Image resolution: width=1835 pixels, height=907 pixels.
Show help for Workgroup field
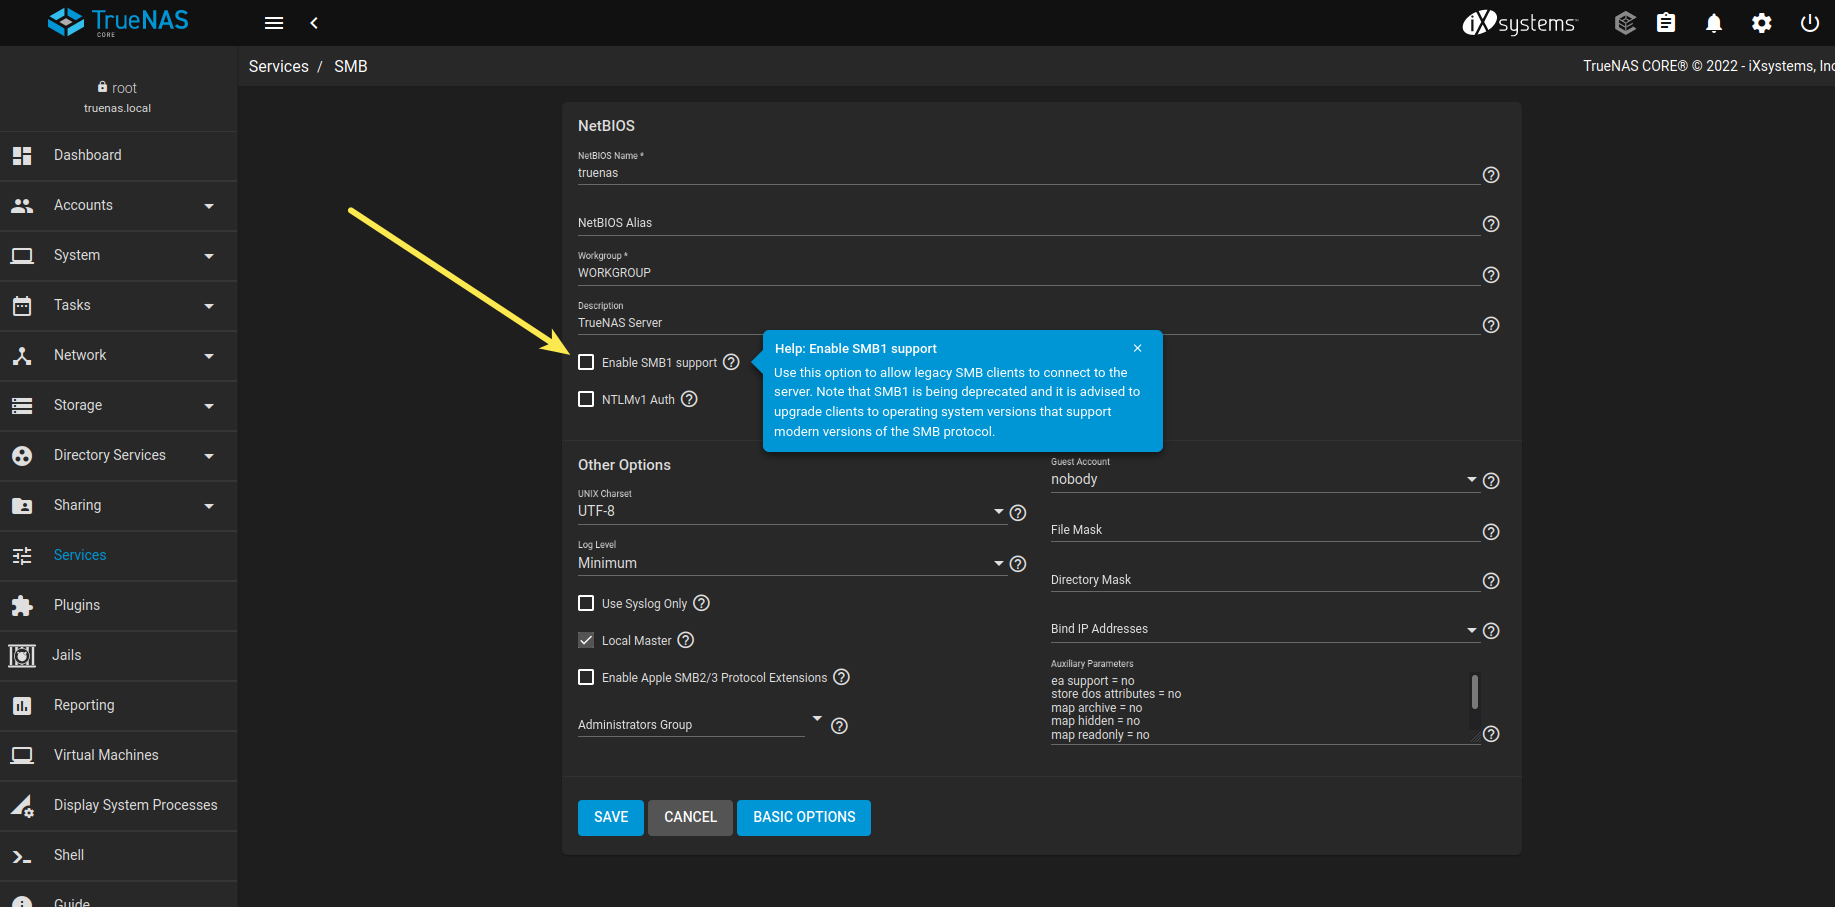click(1491, 275)
